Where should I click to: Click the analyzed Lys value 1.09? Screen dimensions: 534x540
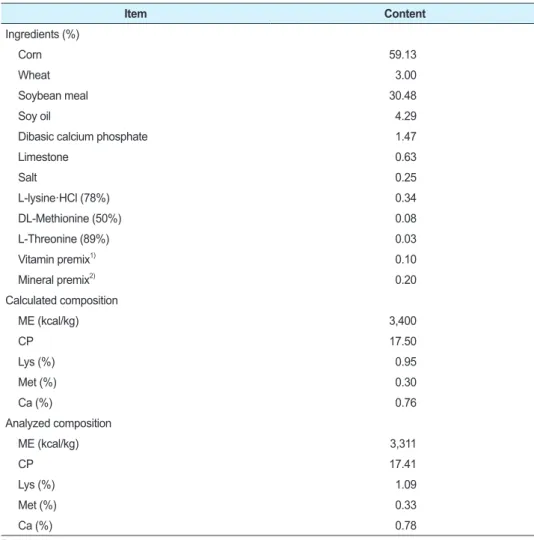406,485
